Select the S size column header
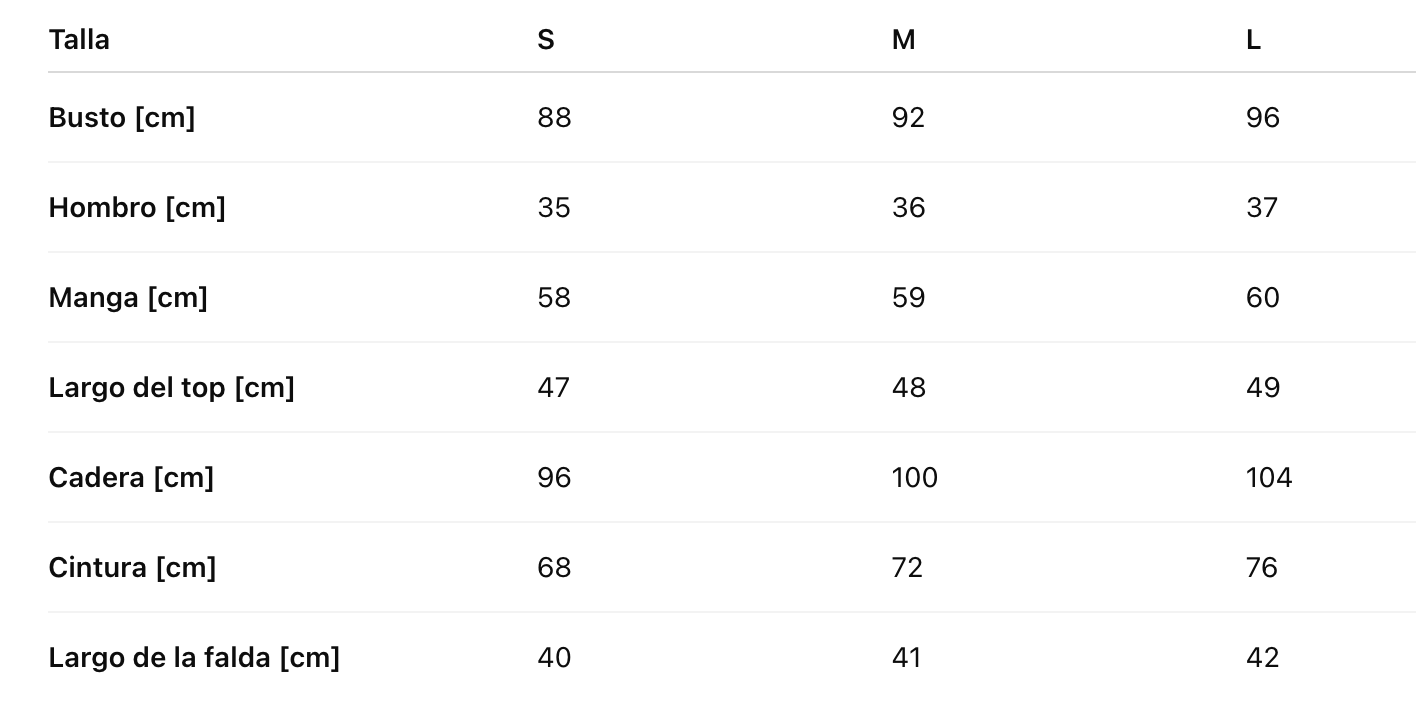This screenshot has height=722, width=1416. 546,40
